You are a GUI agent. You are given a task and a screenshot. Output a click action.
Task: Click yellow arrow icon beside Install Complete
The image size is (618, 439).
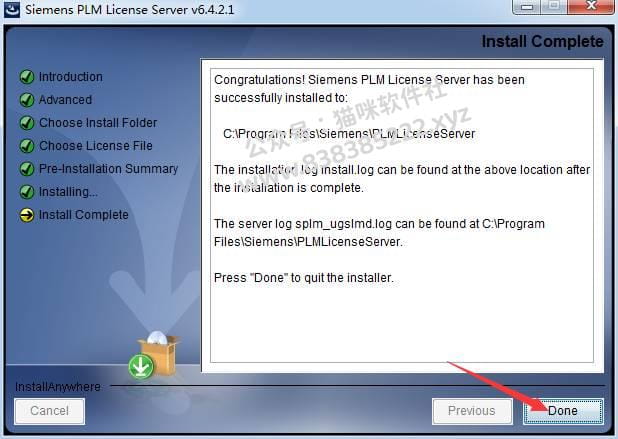point(27,215)
